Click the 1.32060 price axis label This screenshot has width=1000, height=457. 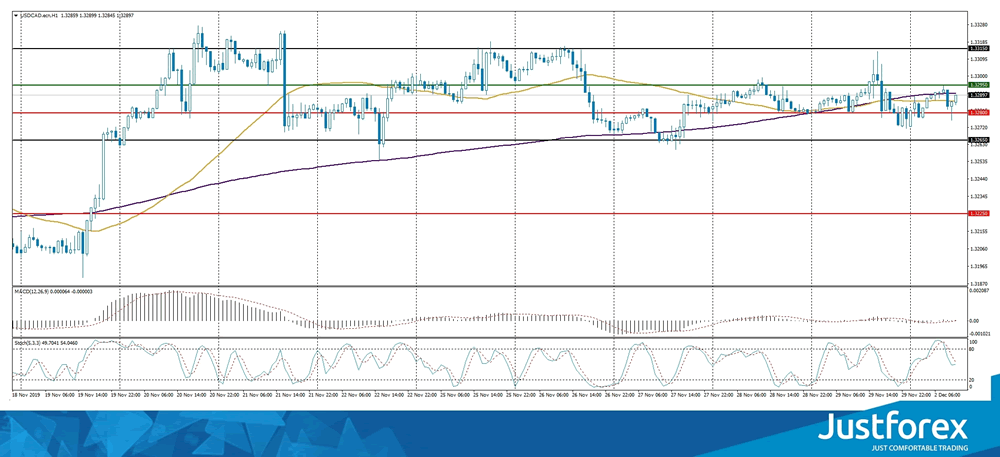(x=978, y=249)
